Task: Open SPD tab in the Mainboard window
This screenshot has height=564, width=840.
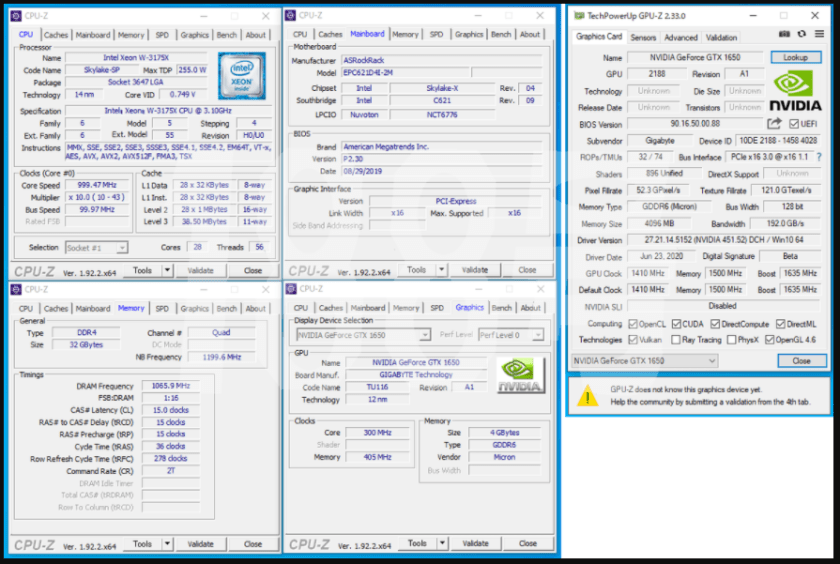Action: tap(436, 34)
